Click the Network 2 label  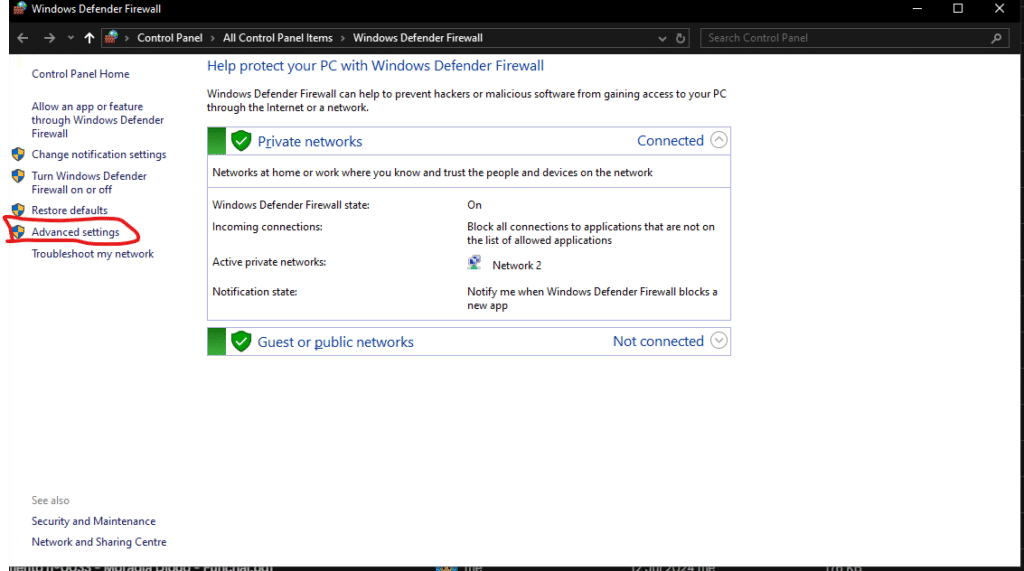point(517,265)
